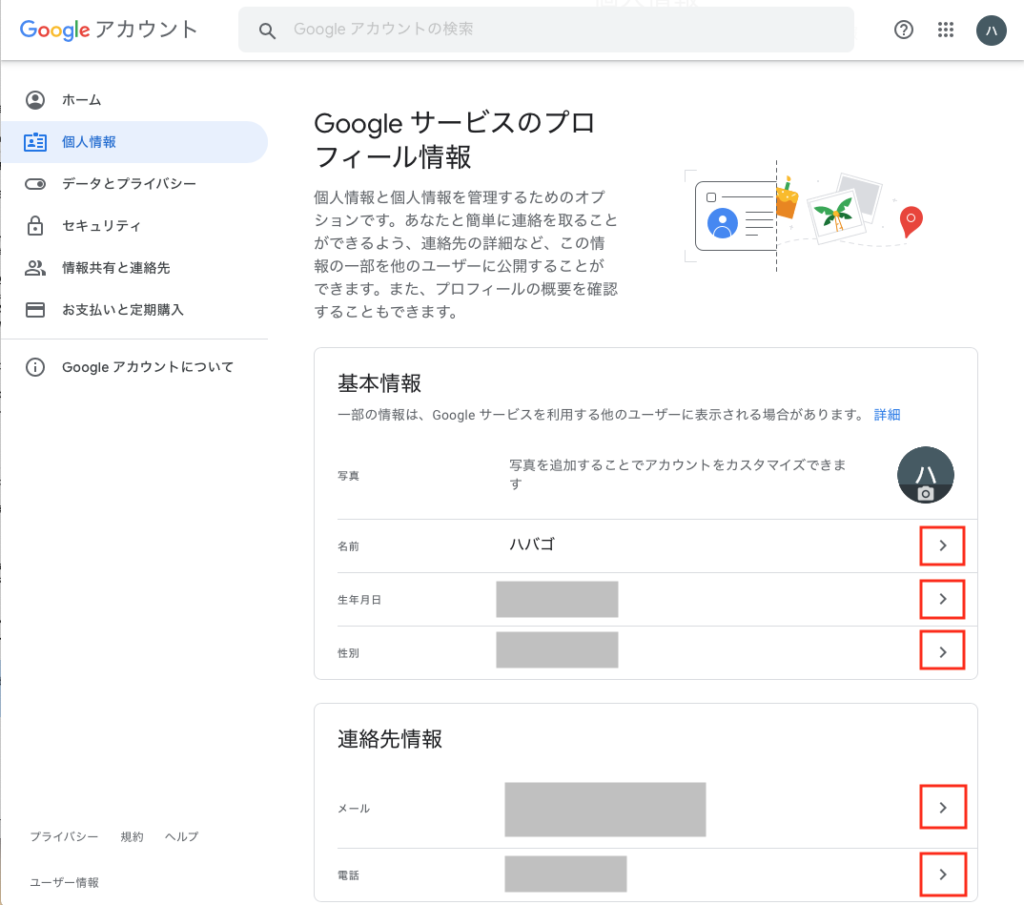Click the 個人情報 ID card icon
The image size is (1024, 905).
[35, 142]
